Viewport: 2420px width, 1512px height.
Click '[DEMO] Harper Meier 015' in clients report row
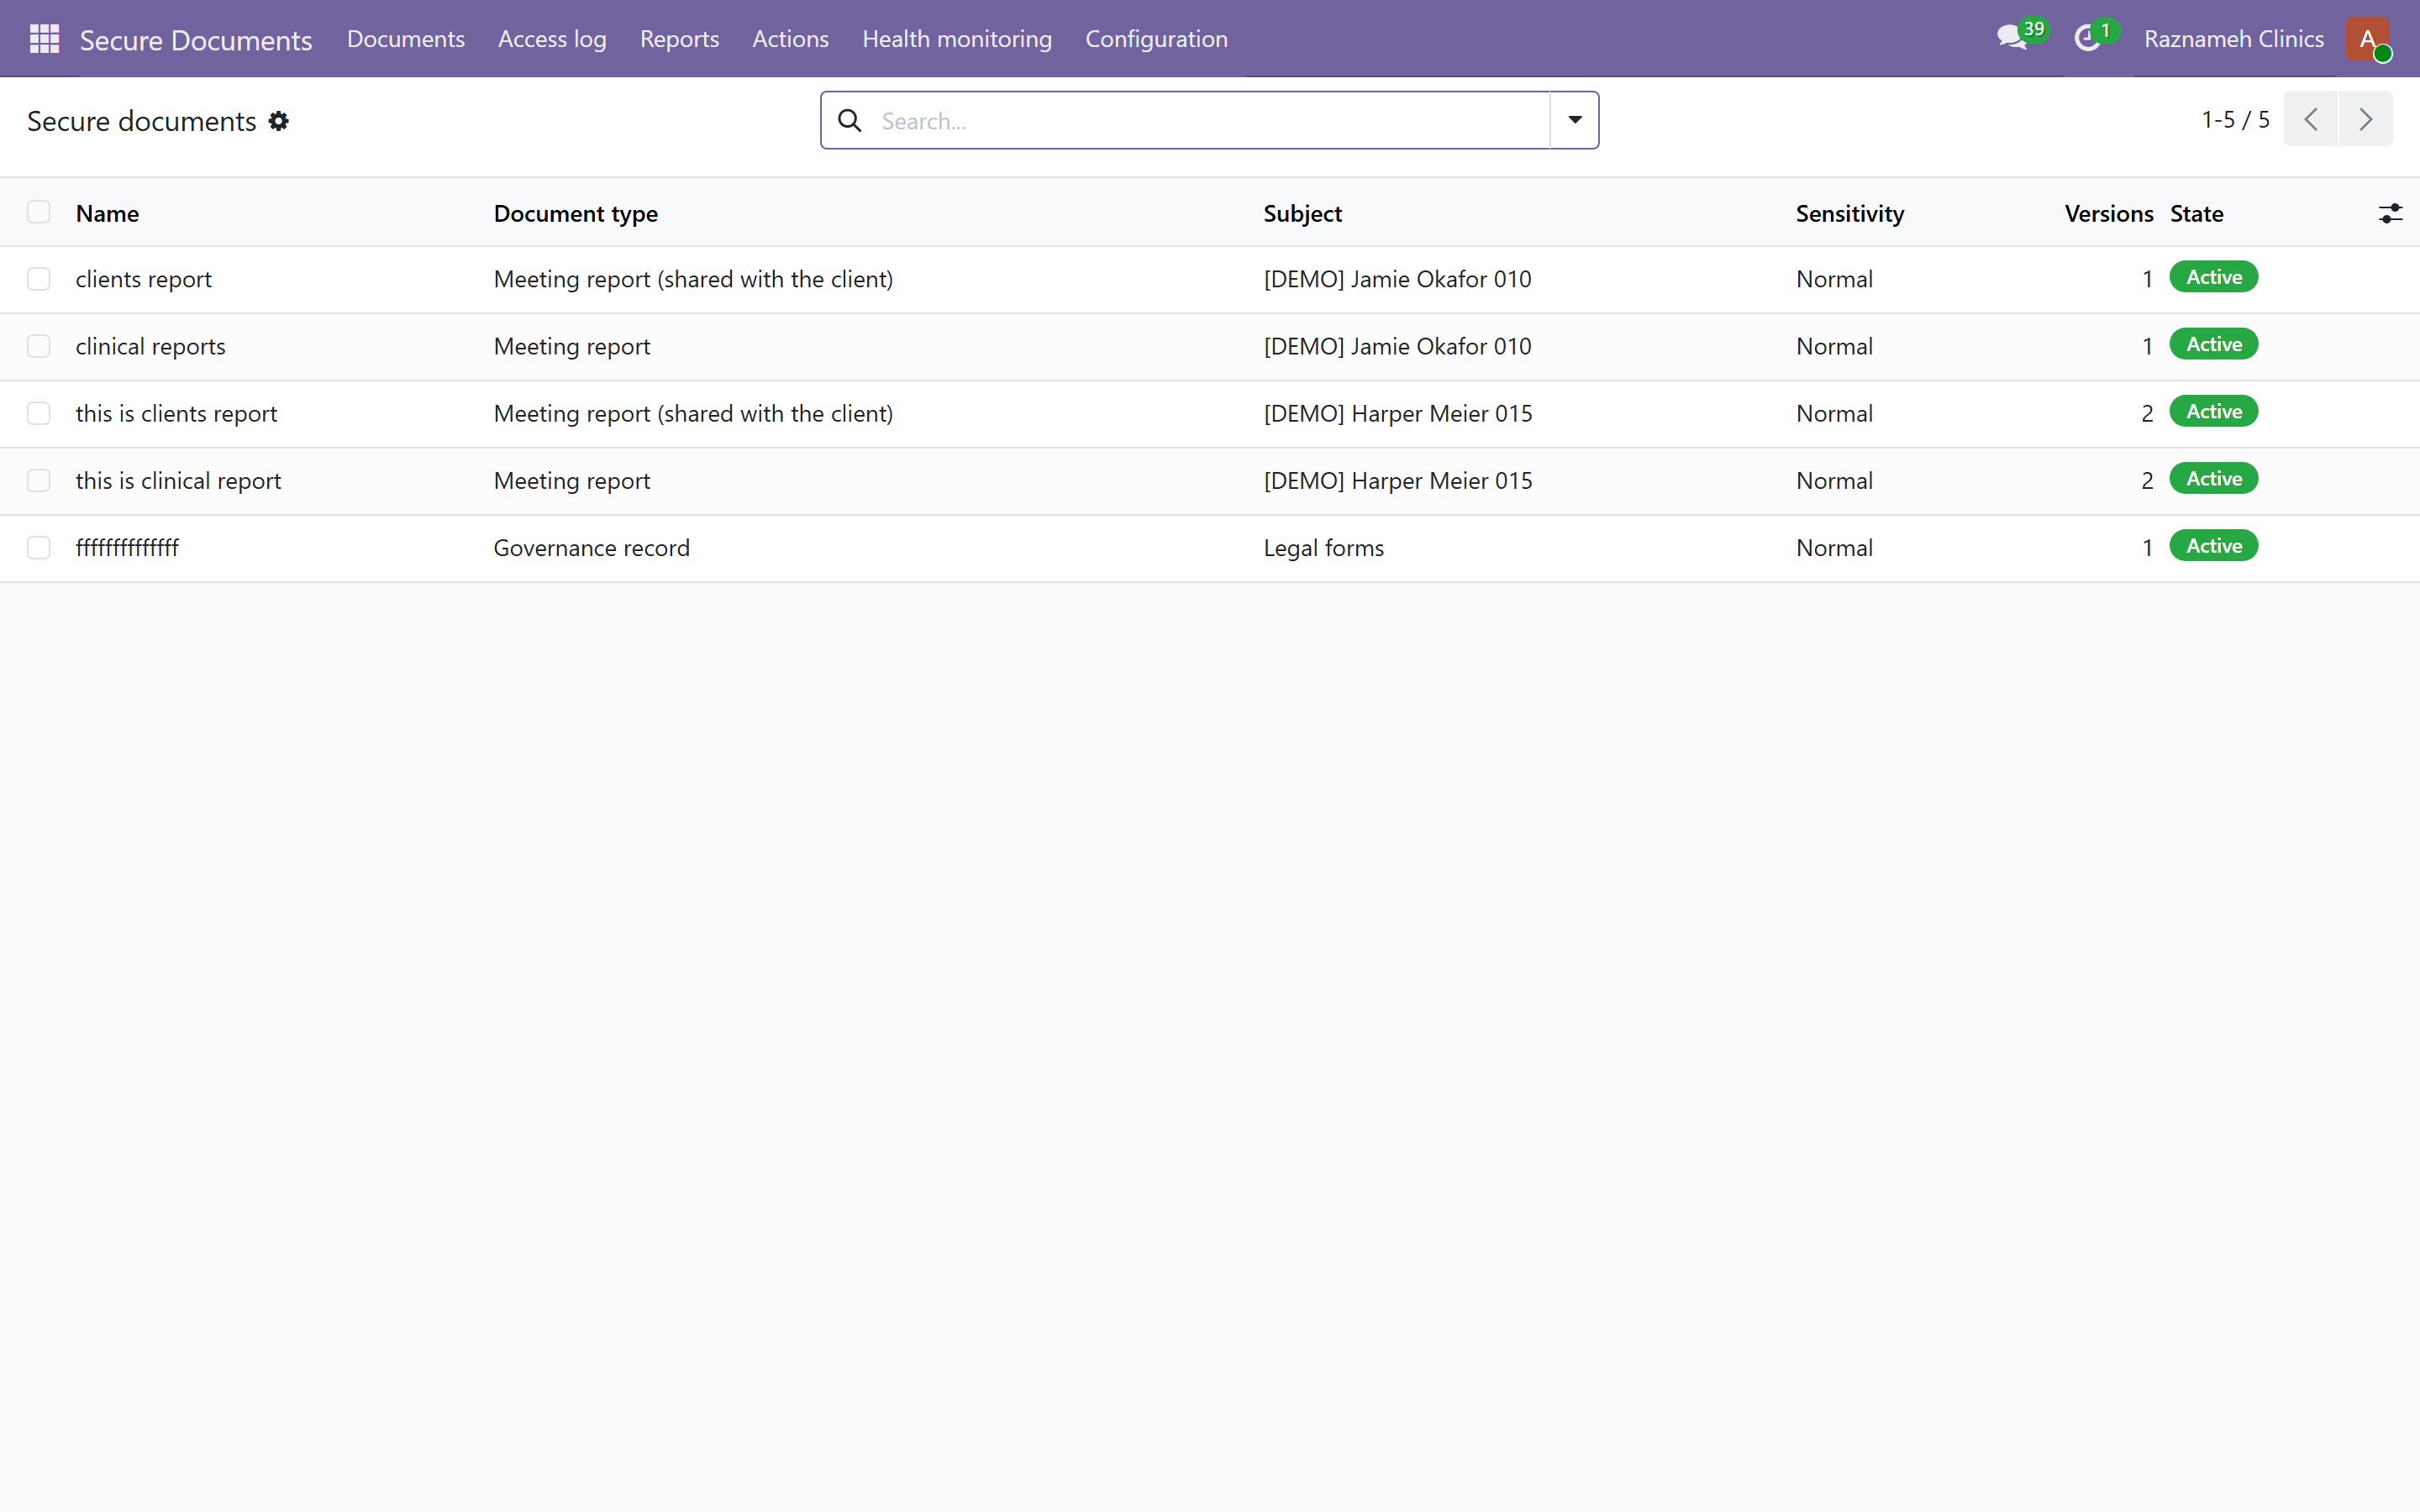pos(1398,413)
